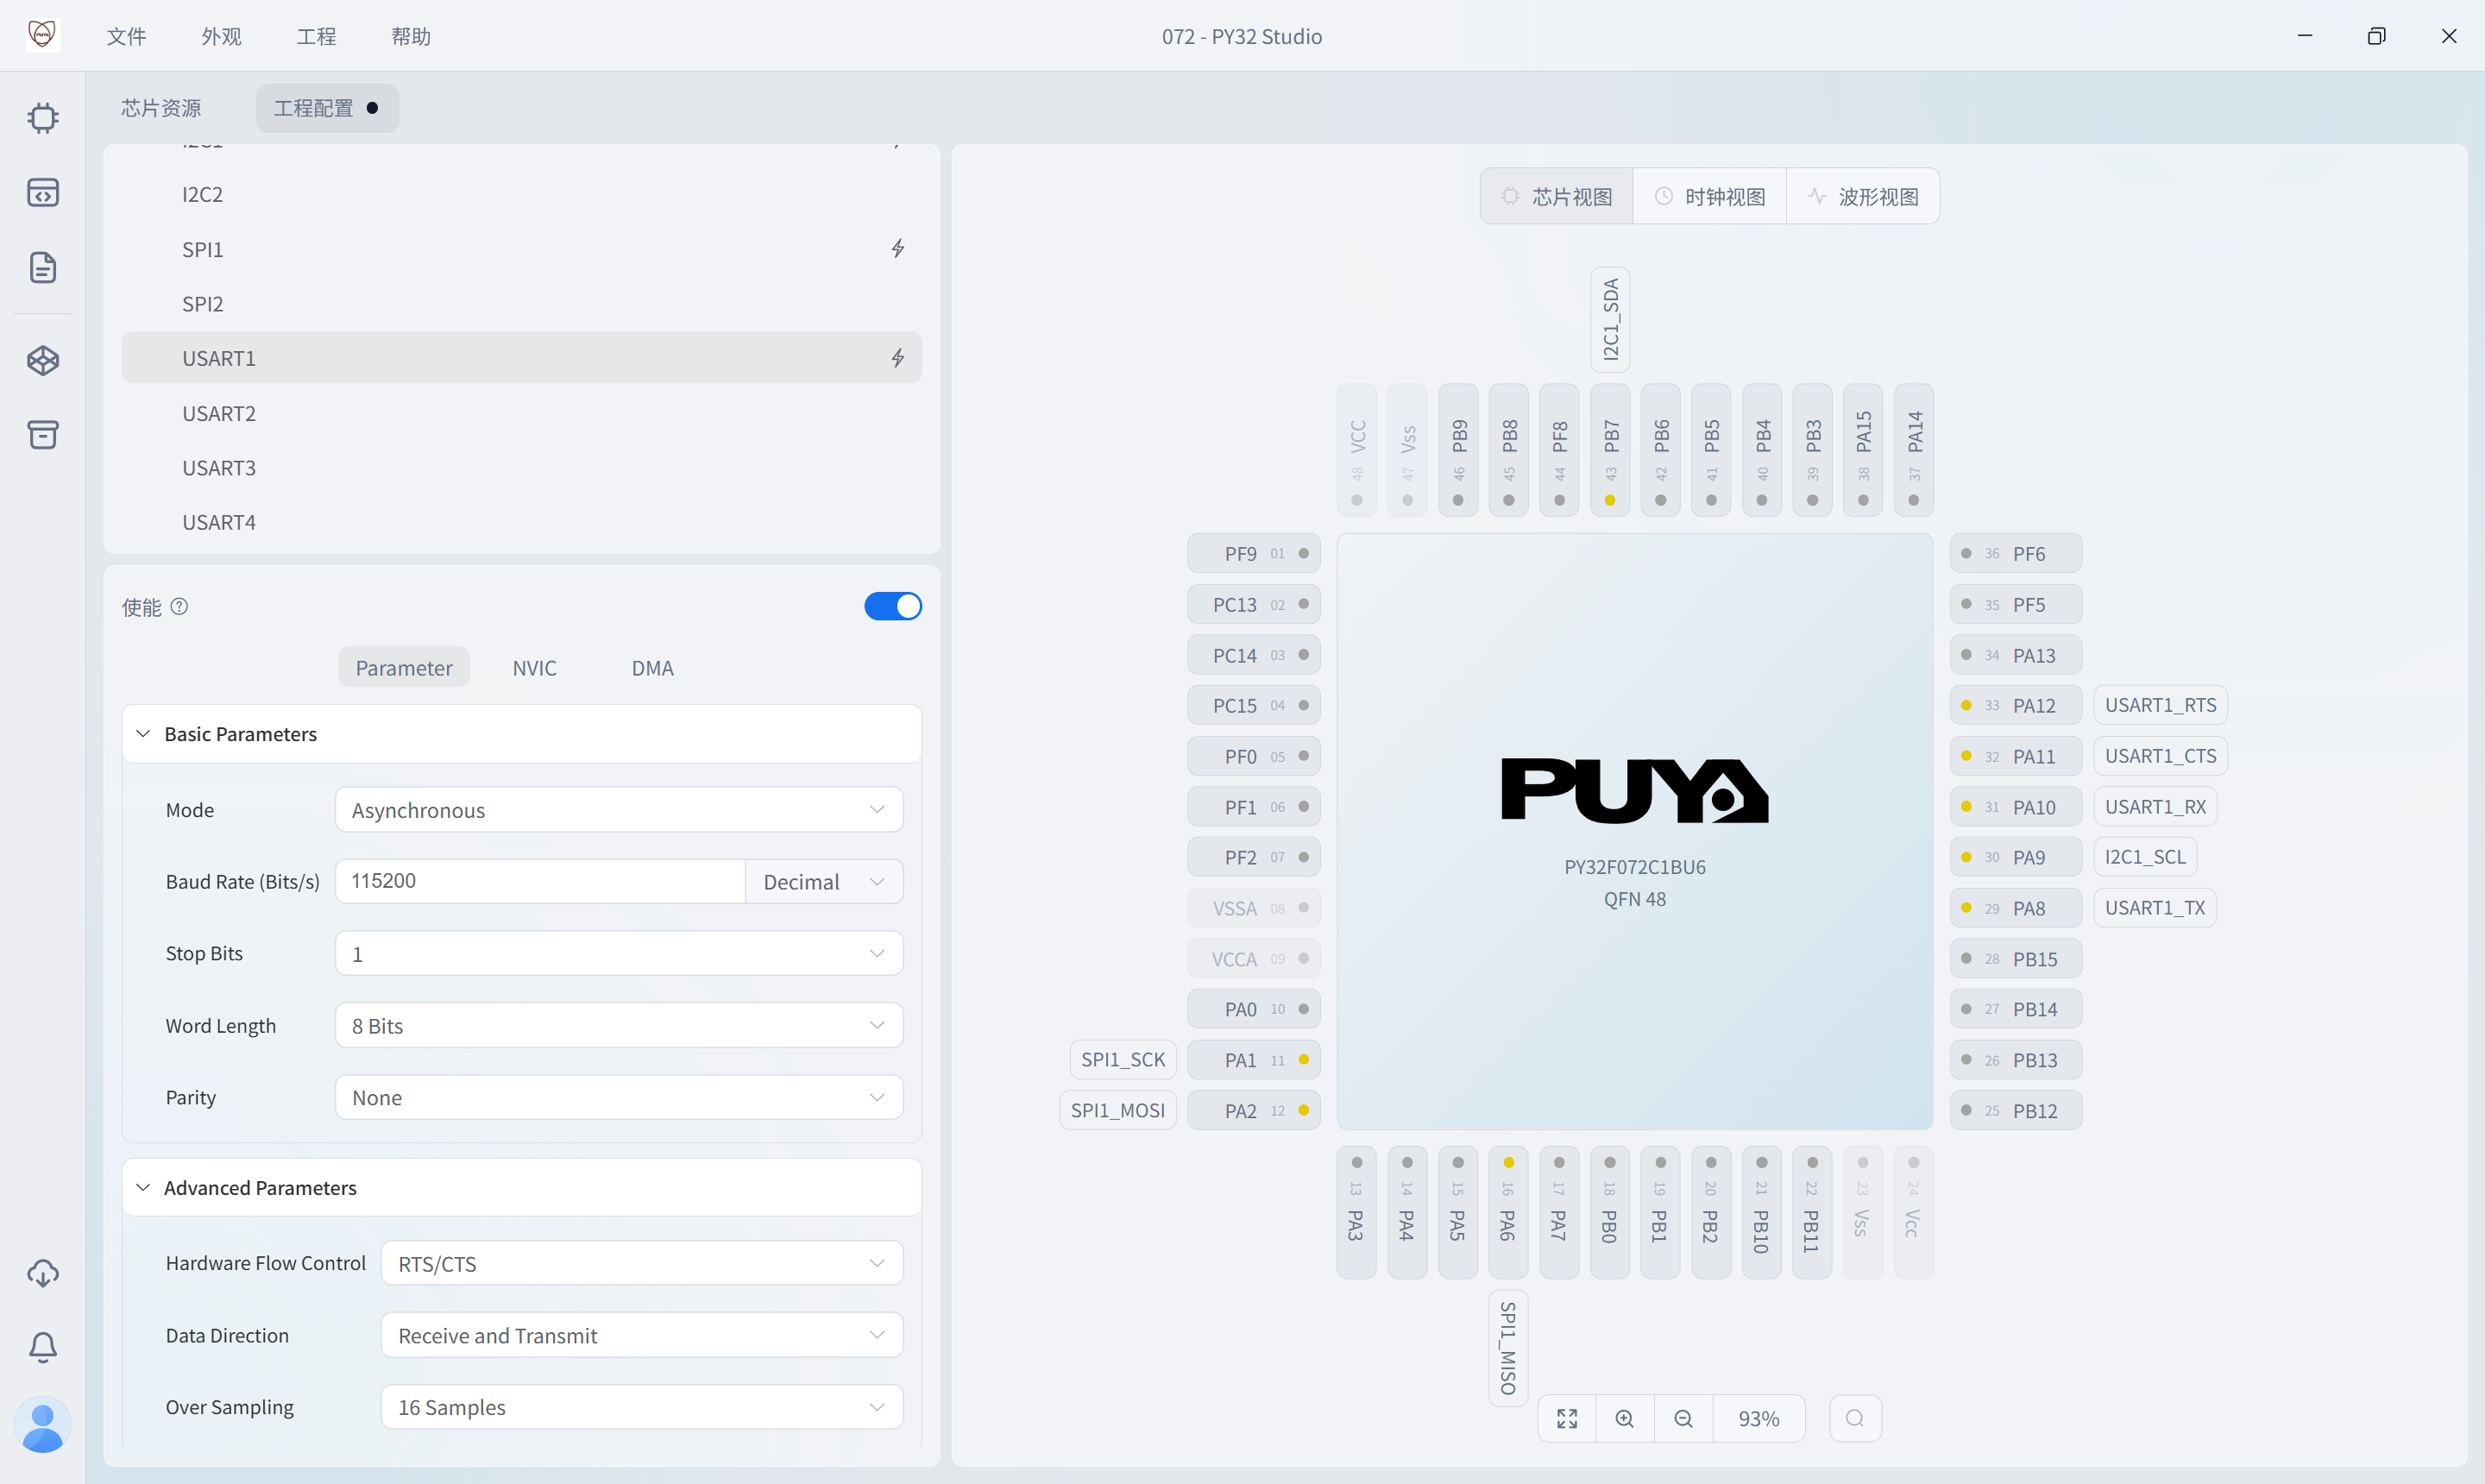
Task: Open the 工程 menu
Action: [x=316, y=36]
